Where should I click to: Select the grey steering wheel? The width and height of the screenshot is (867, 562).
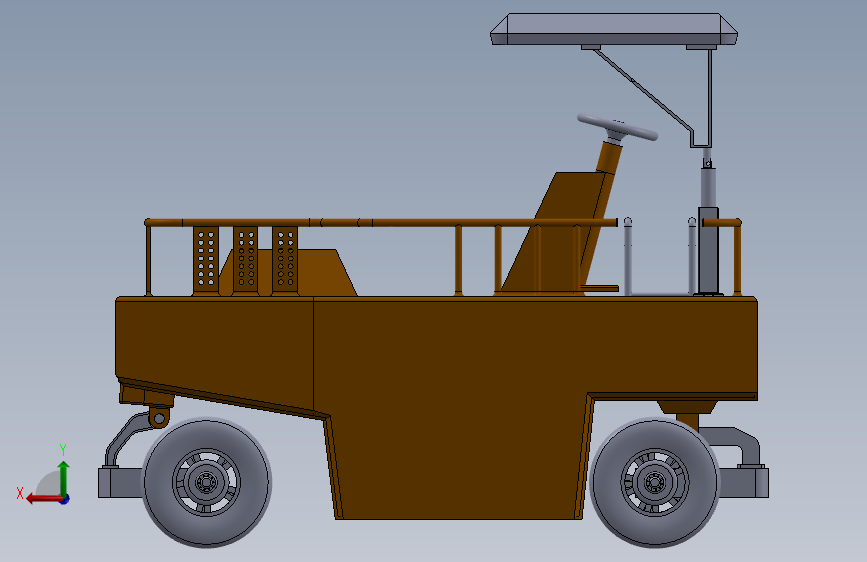[617, 128]
